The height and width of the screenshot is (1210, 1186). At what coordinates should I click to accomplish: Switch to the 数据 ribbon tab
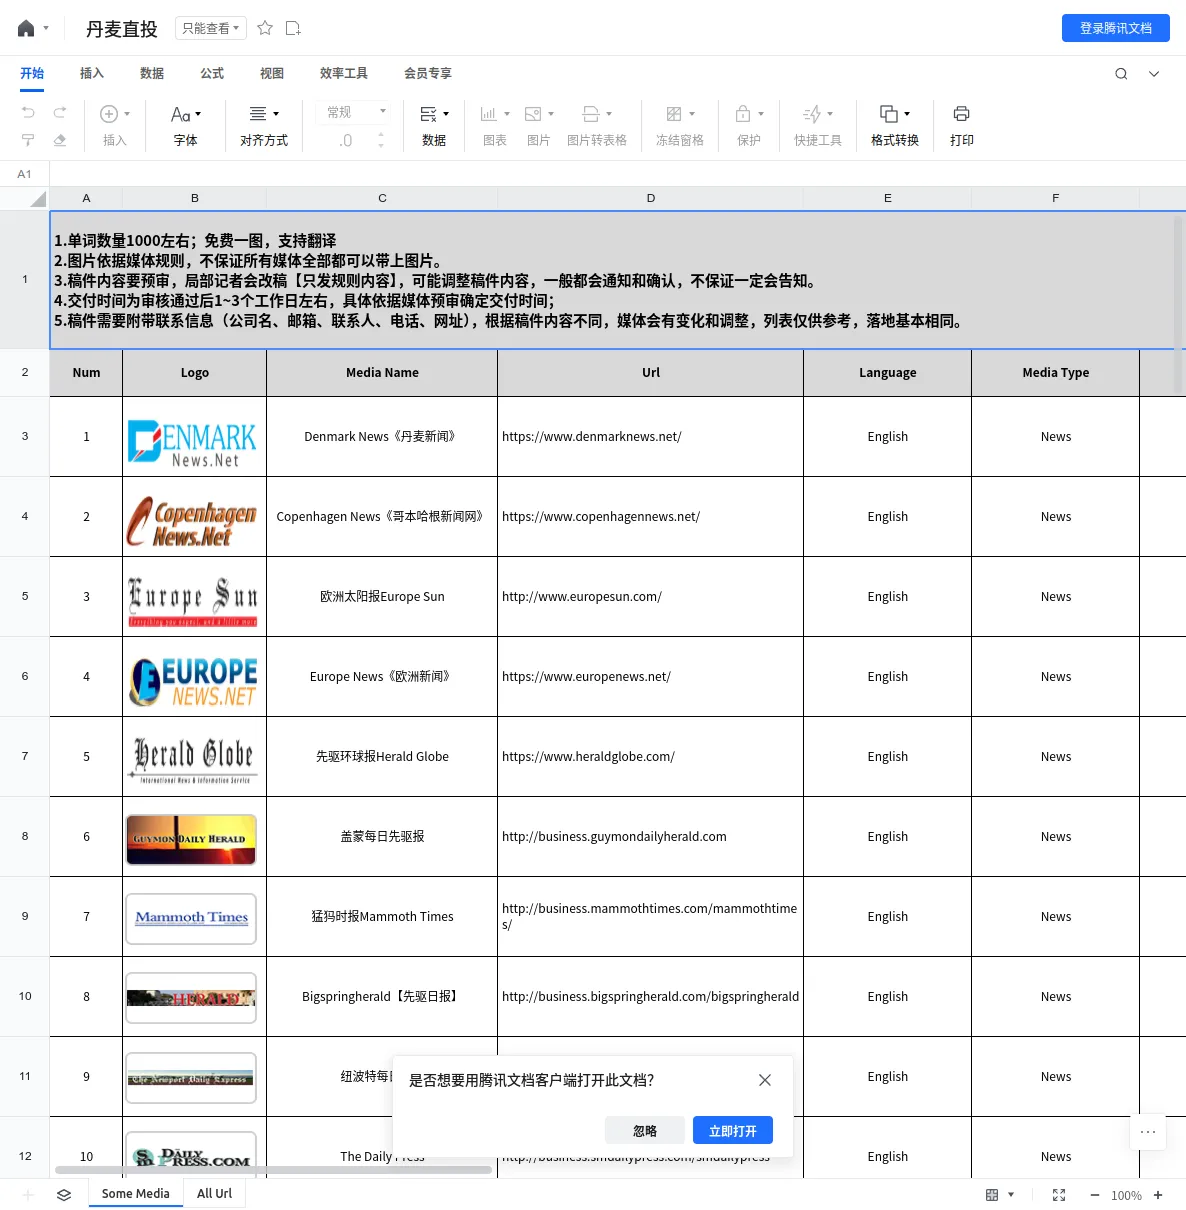tap(152, 73)
